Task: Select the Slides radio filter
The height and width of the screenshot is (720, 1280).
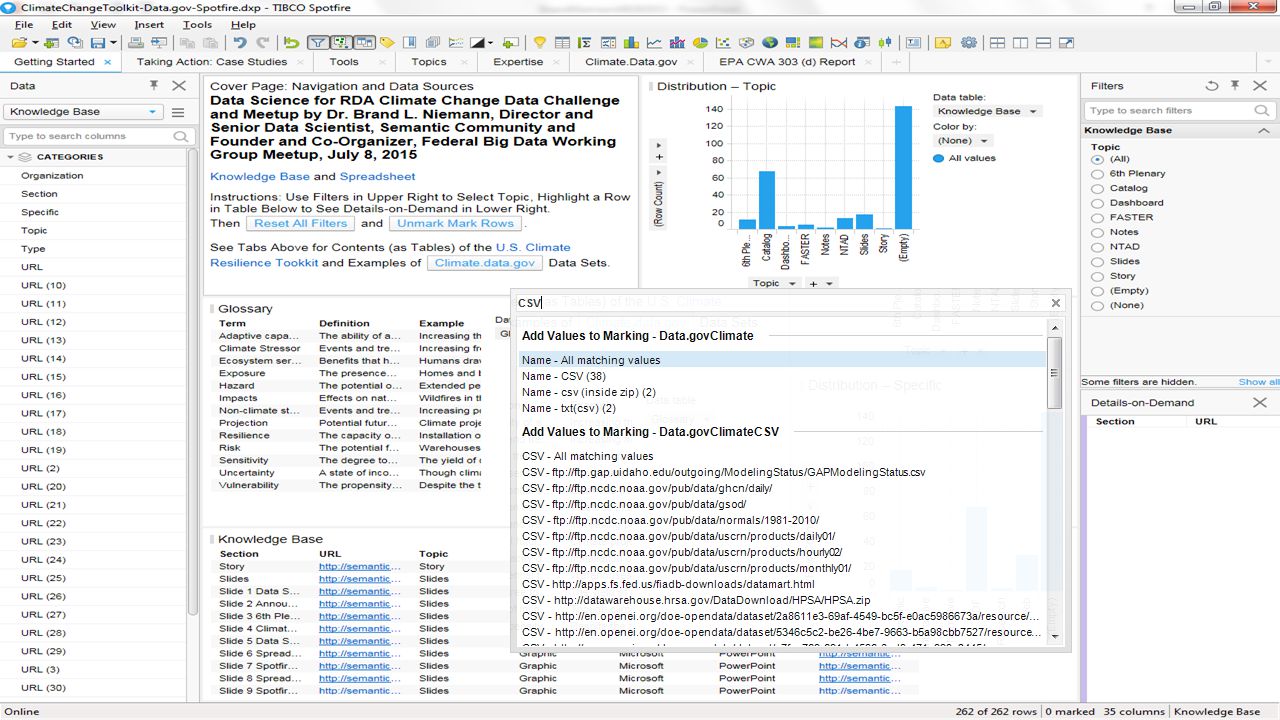Action: point(1097,261)
